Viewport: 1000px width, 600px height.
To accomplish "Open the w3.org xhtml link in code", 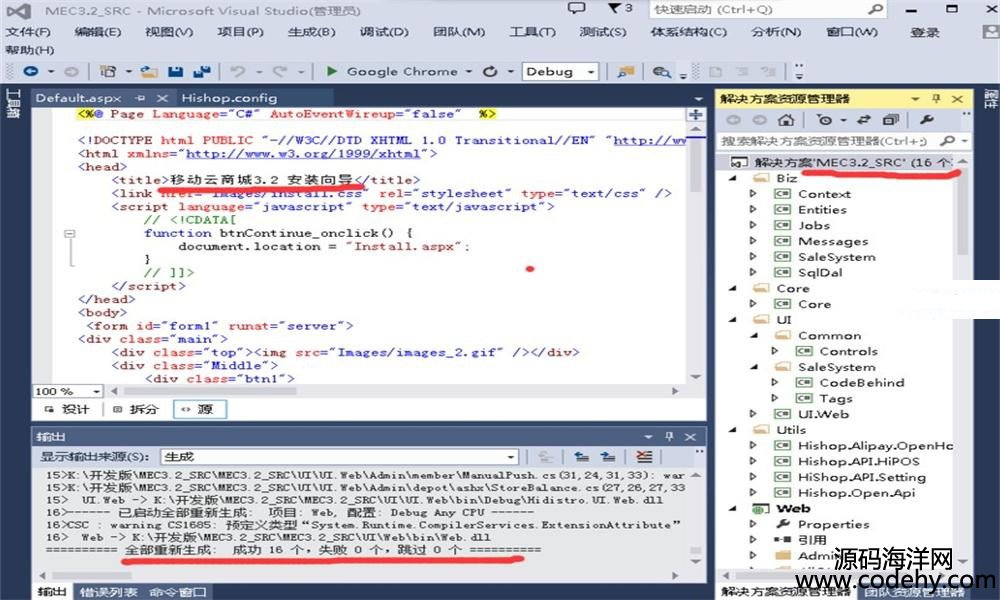I will 303,154.
